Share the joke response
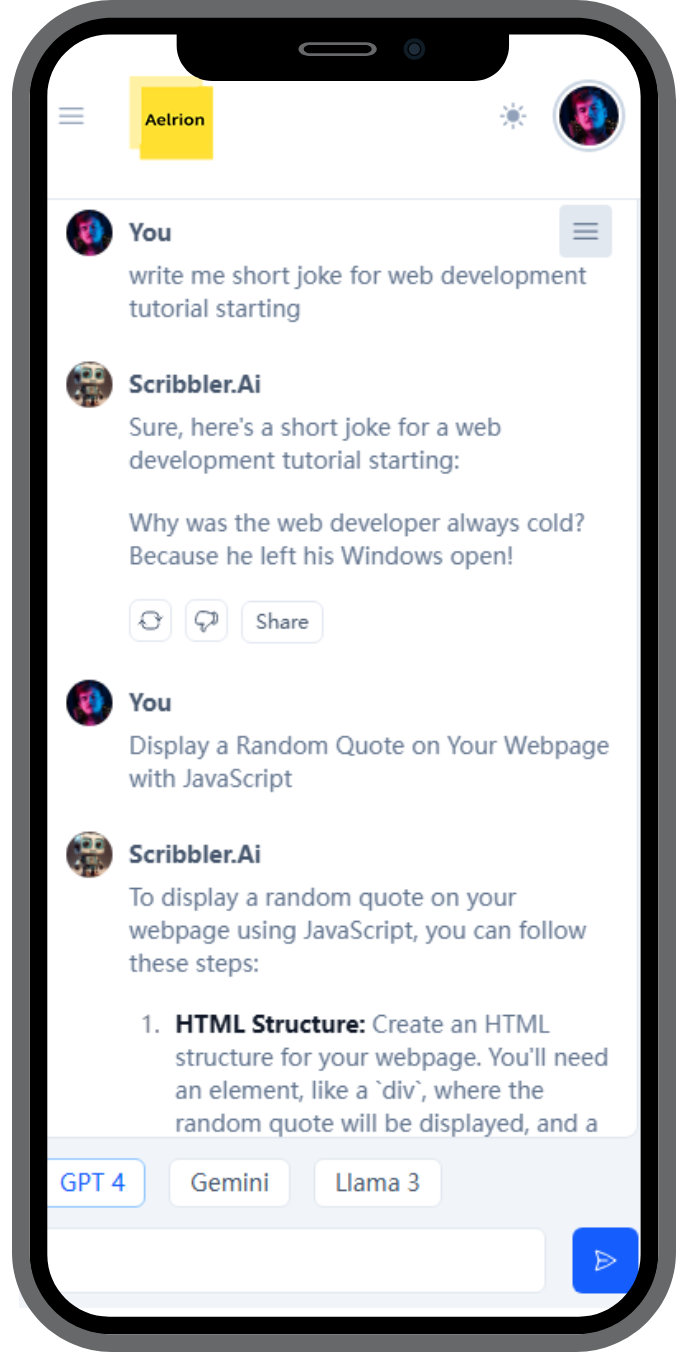Screen dimensions: 700x1352 coord(282,621)
